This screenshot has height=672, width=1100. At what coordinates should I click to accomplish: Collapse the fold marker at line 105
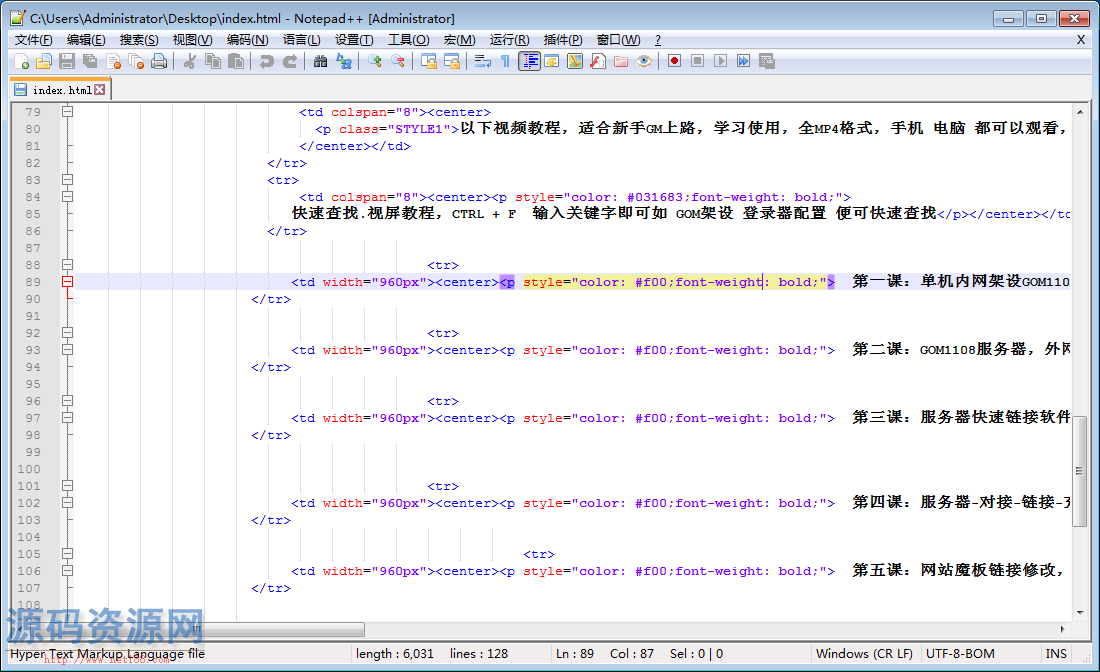tap(67, 554)
